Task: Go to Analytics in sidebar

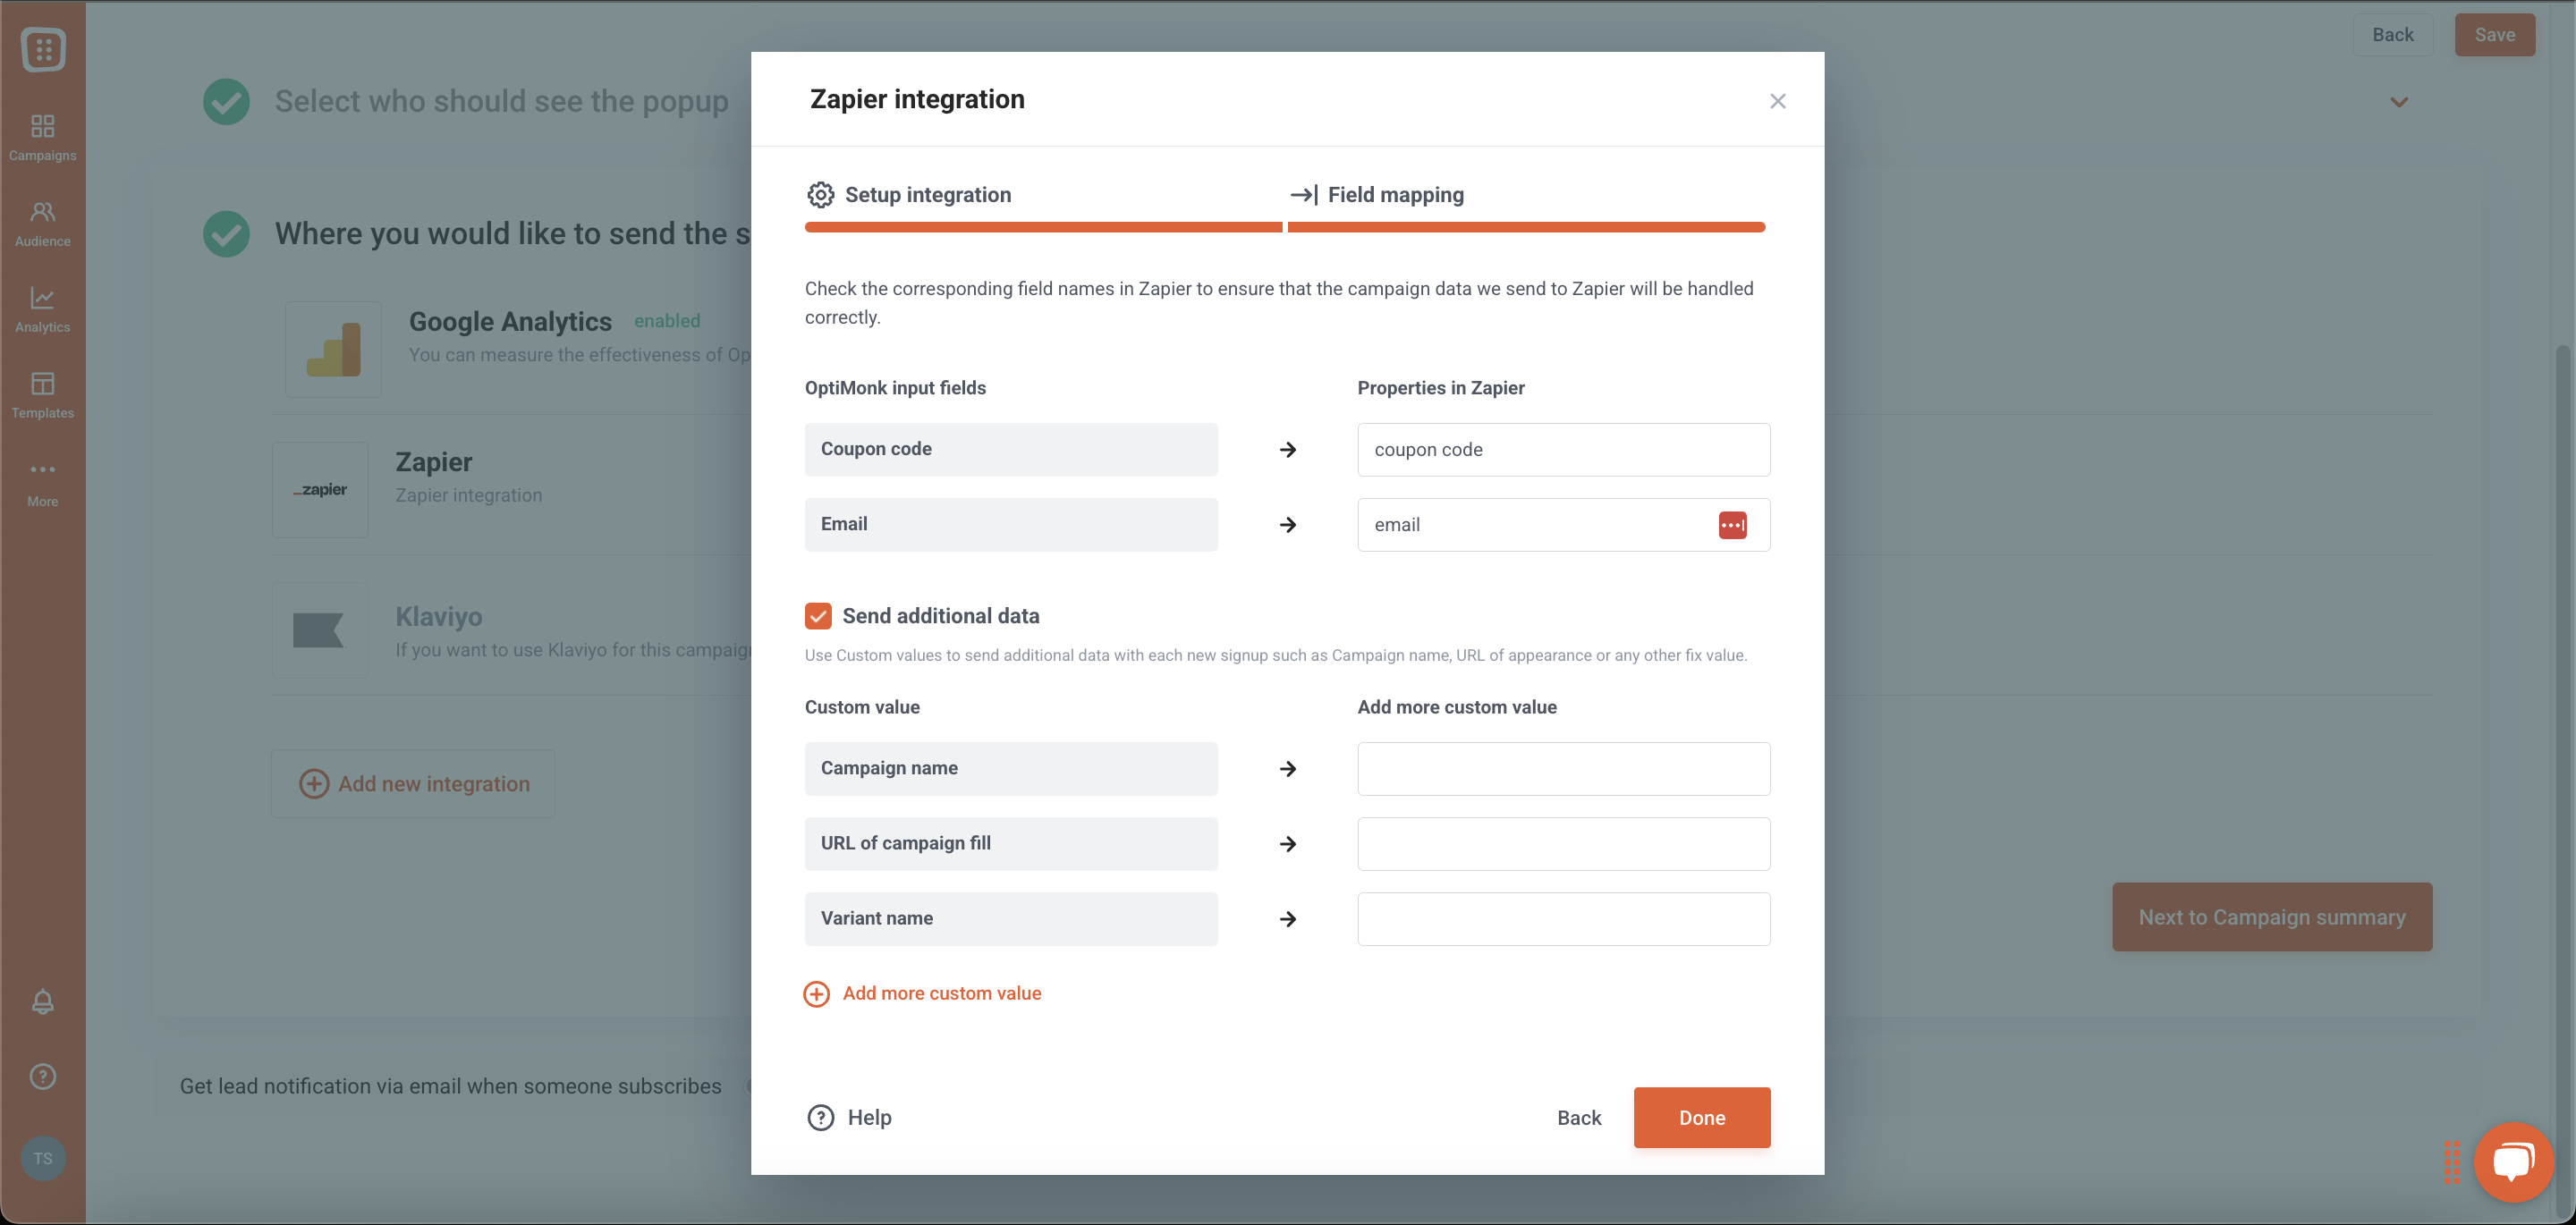Action: pyautogui.click(x=42, y=310)
